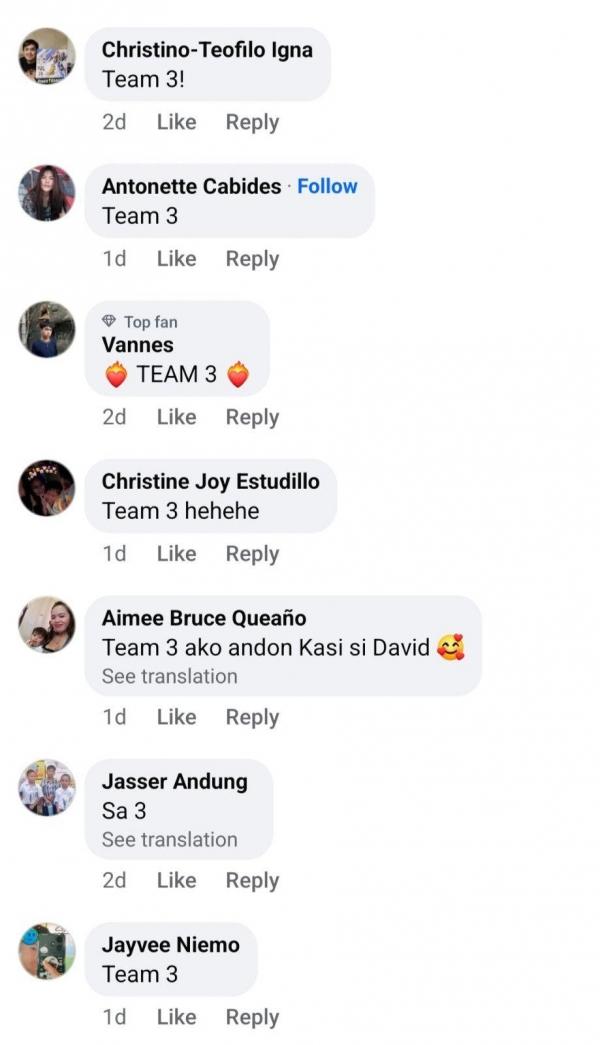This screenshot has height=1045, width=600.
Task: Reply to Christine Joy Estudillo's comment
Action: coord(252,554)
